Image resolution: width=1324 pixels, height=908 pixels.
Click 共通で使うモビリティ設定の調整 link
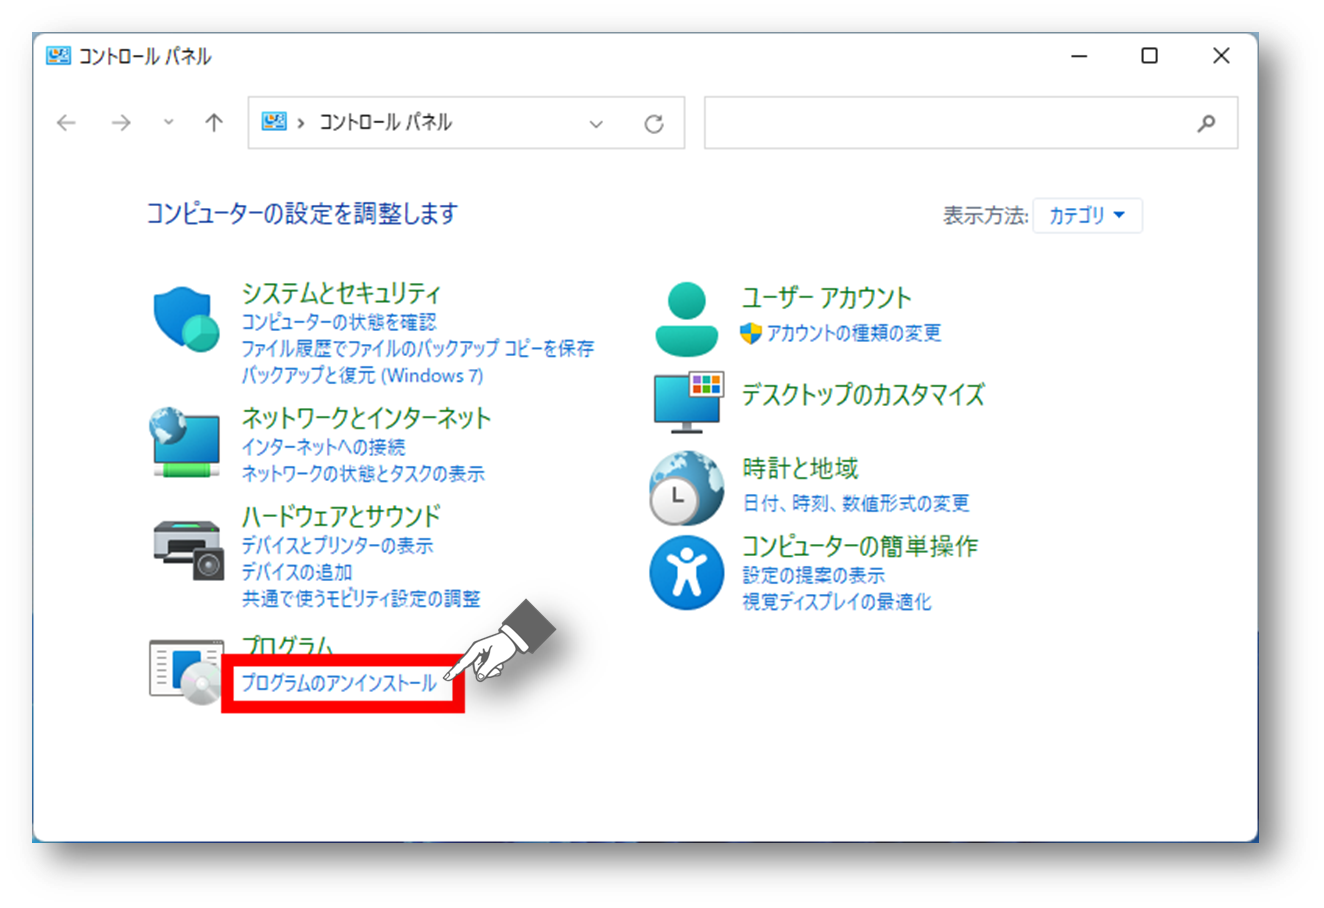pos(361,598)
